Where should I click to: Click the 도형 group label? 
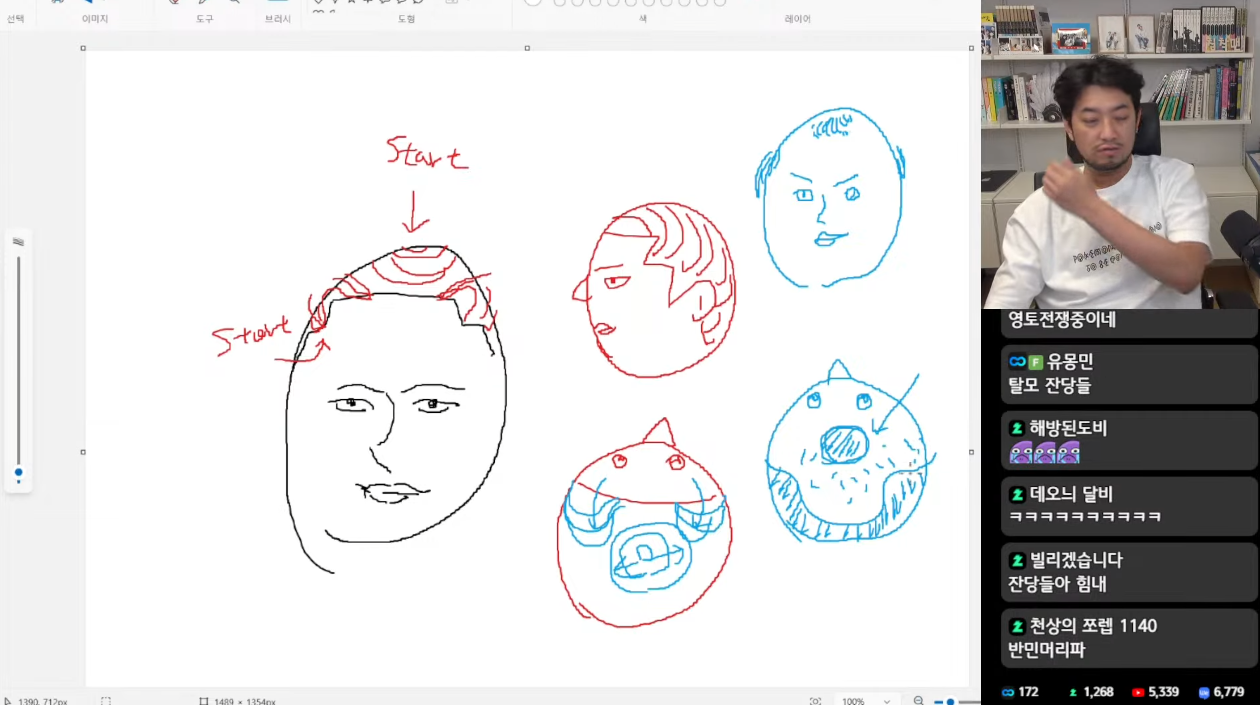[406, 19]
